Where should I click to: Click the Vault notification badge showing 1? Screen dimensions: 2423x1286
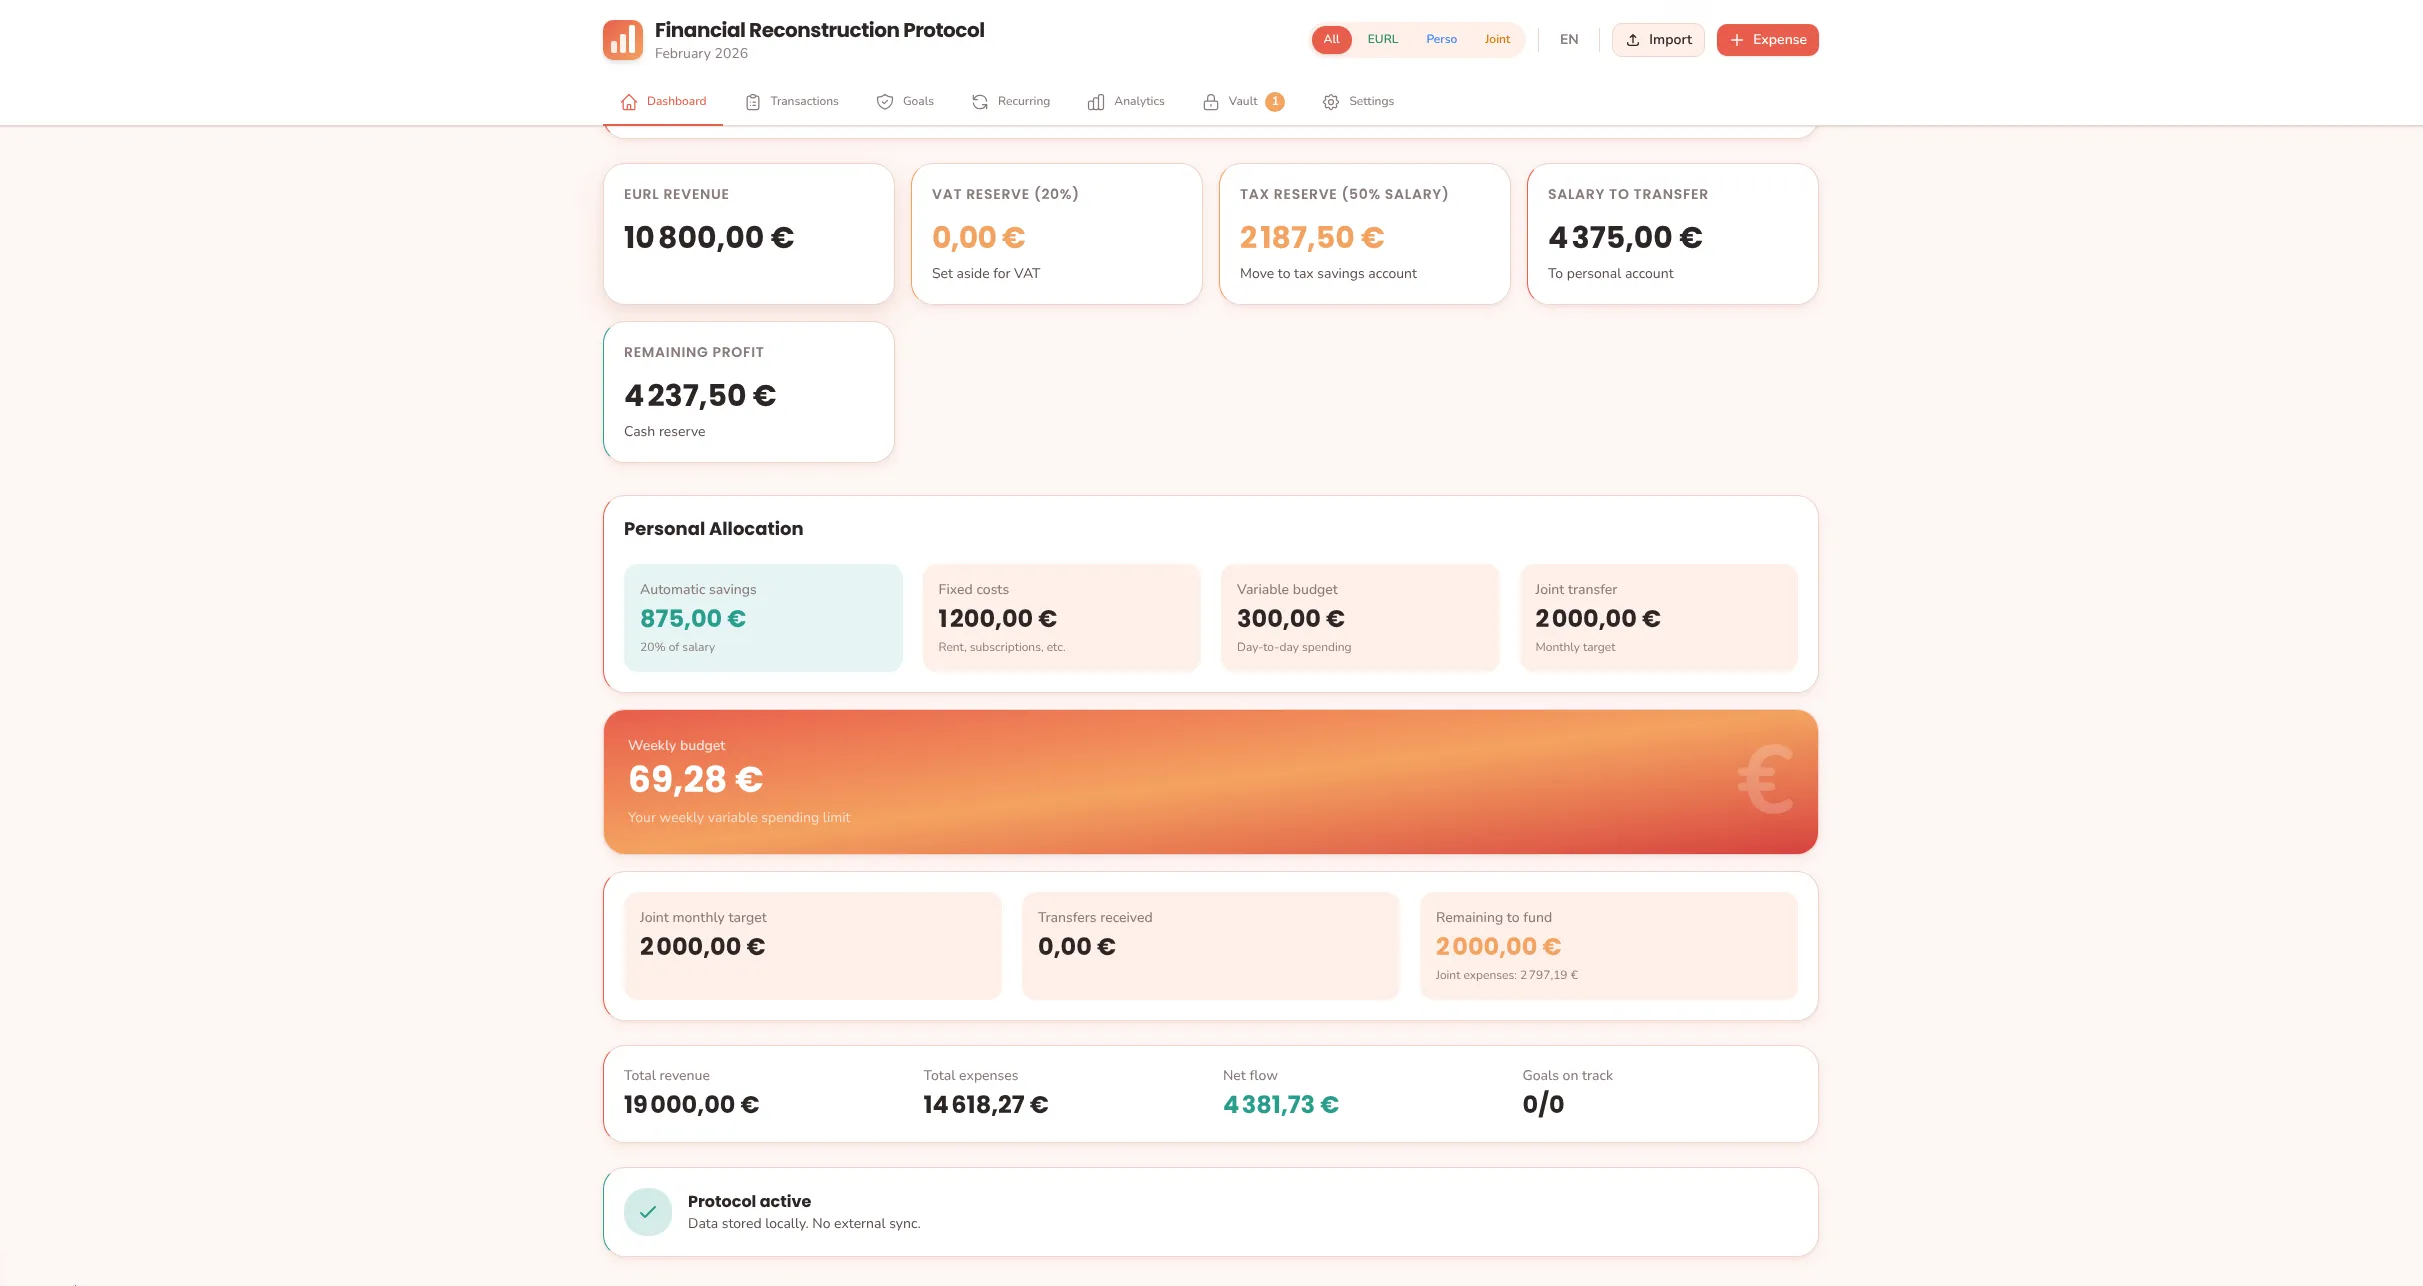pos(1274,101)
